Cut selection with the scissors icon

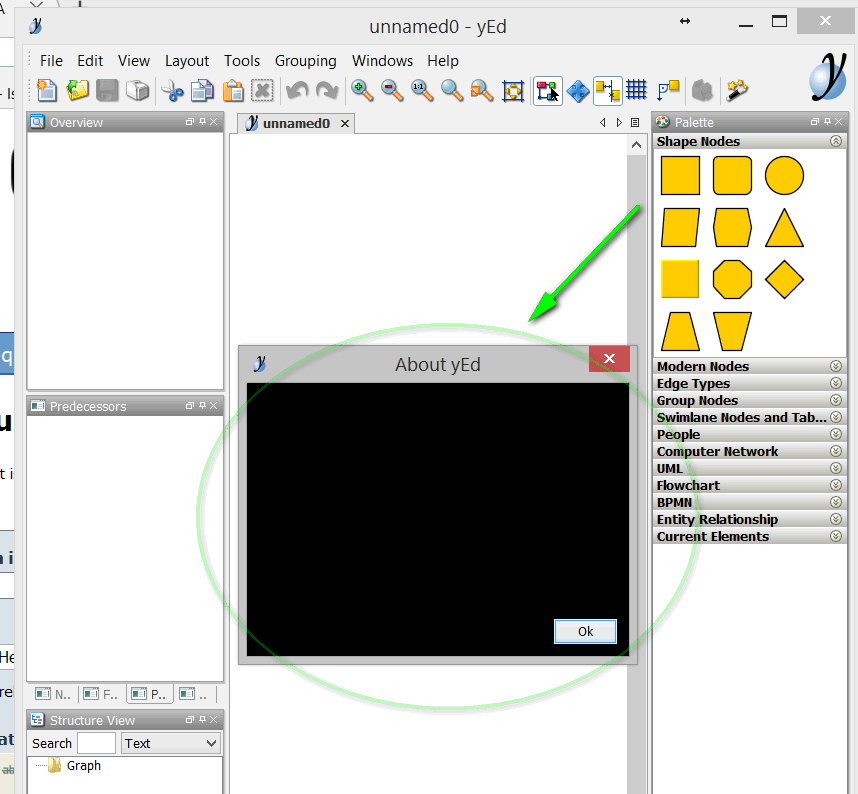tap(173, 90)
